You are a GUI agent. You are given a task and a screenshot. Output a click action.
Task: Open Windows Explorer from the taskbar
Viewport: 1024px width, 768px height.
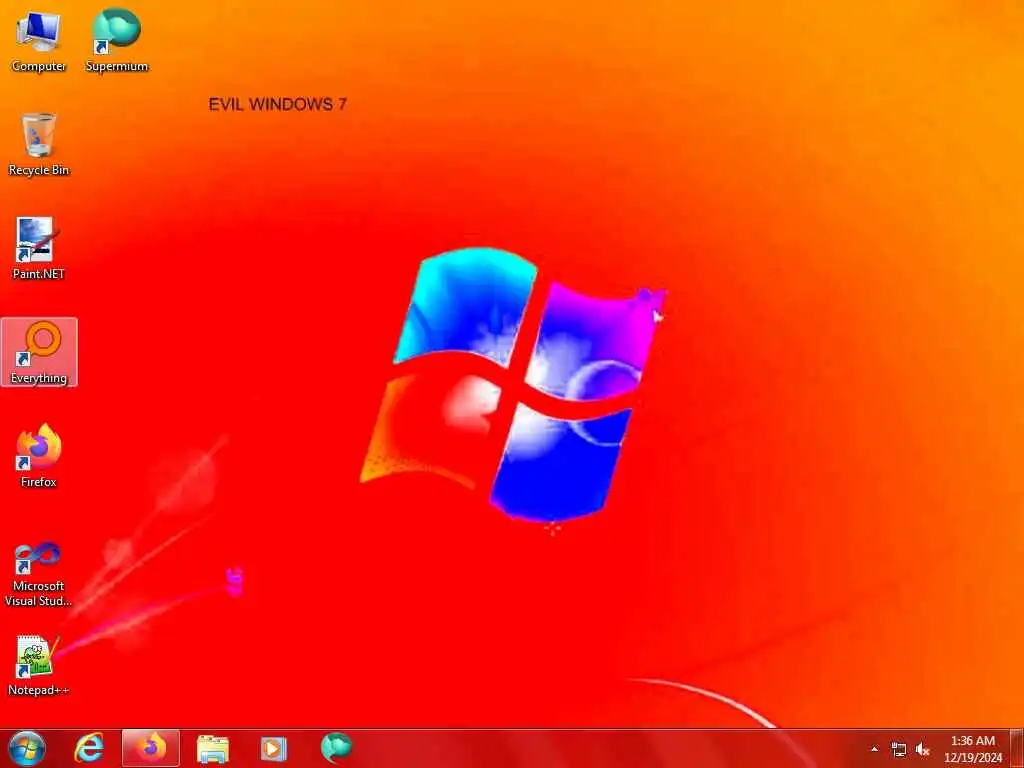[213, 749]
